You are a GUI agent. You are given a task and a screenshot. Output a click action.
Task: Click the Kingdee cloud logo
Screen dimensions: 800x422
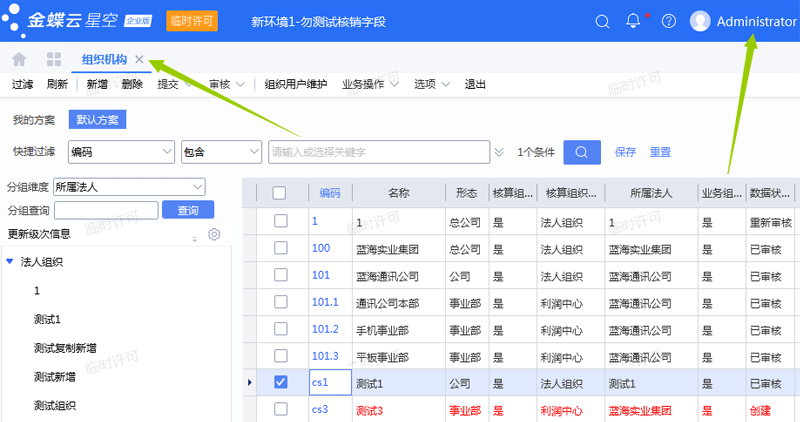click(77, 20)
